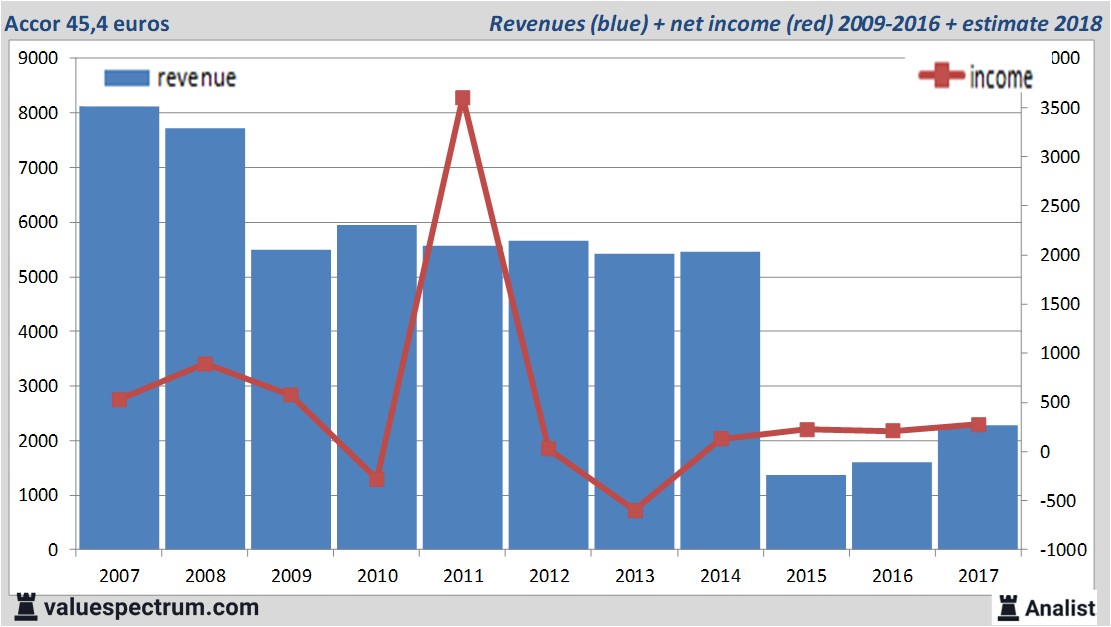1111x627 pixels.
Task: Select the 2011 income peak marker
Action: pyautogui.click(x=462, y=98)
